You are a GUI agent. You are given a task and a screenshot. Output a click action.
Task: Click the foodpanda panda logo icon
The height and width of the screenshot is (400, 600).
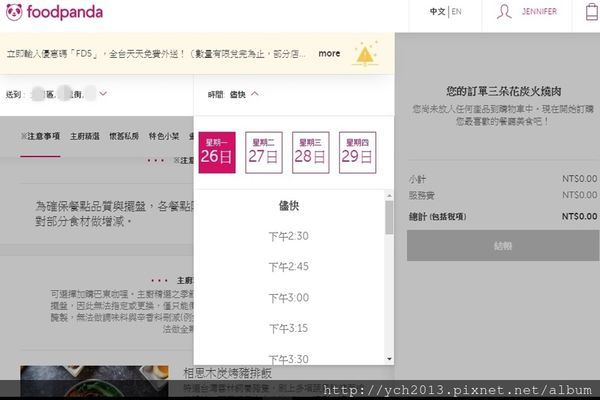14,12
